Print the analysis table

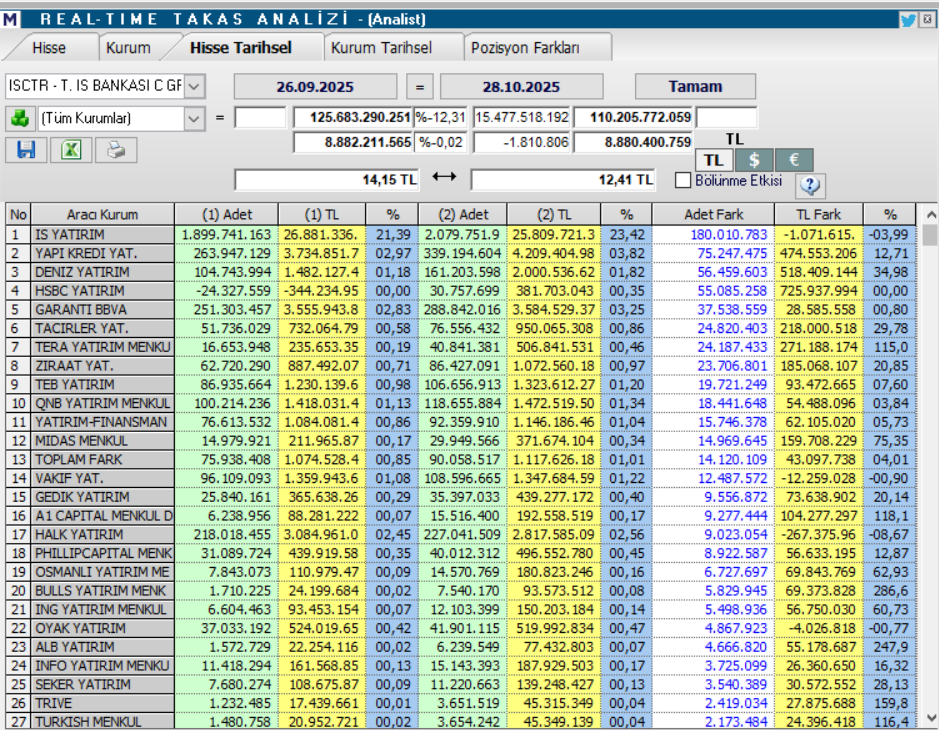(116, 150)
